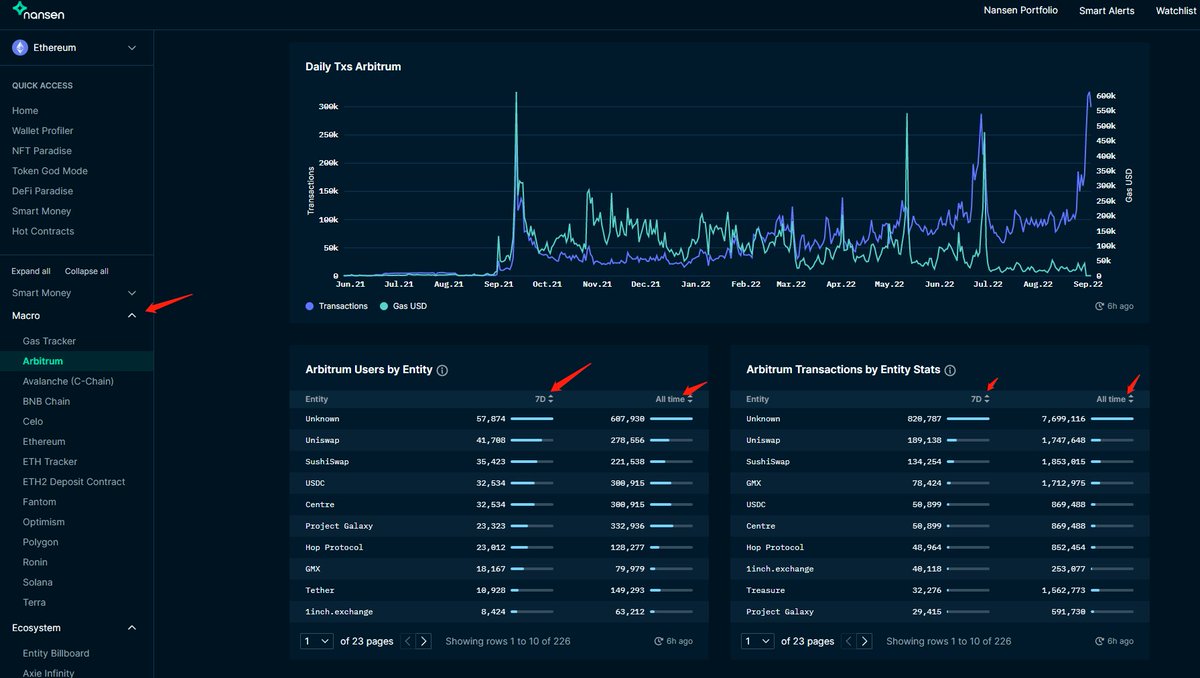Open the Watchlist
The image size is (1200, 678).
[x=1176, y=10]
